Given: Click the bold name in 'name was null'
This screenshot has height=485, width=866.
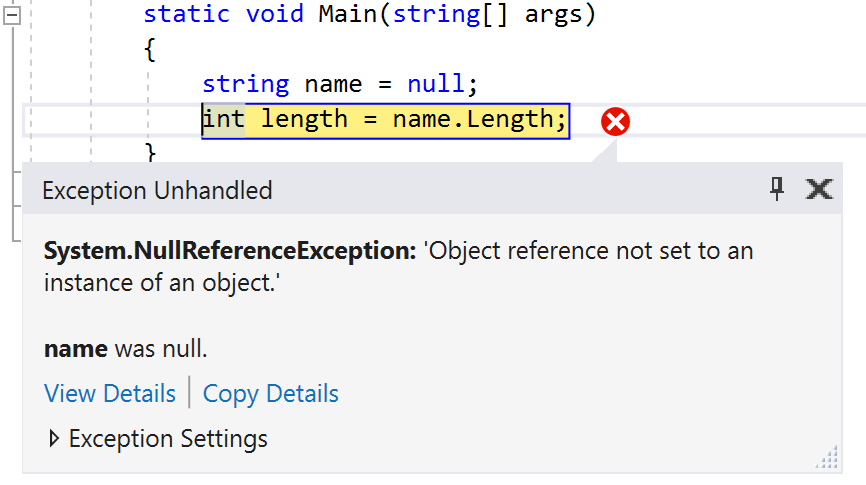Looking at the screenshot, I should click(76, 349).
